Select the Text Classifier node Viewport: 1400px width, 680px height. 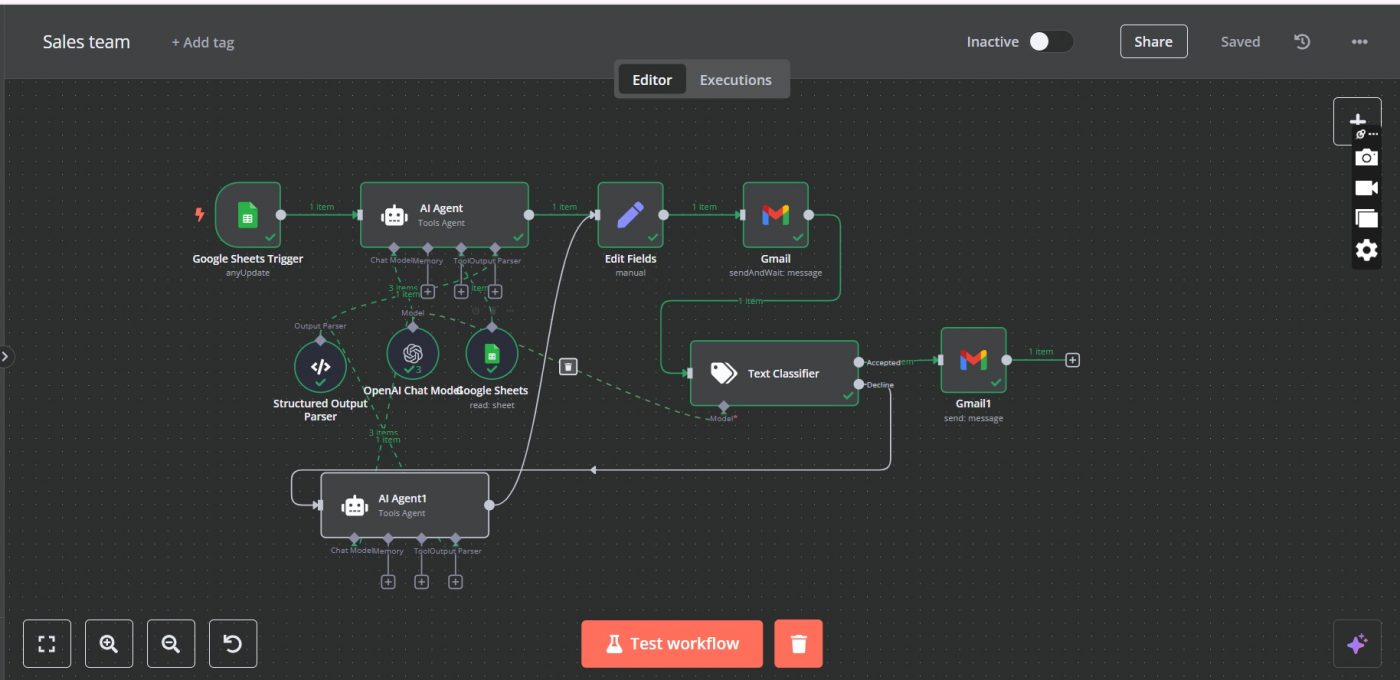coord(774,373)
